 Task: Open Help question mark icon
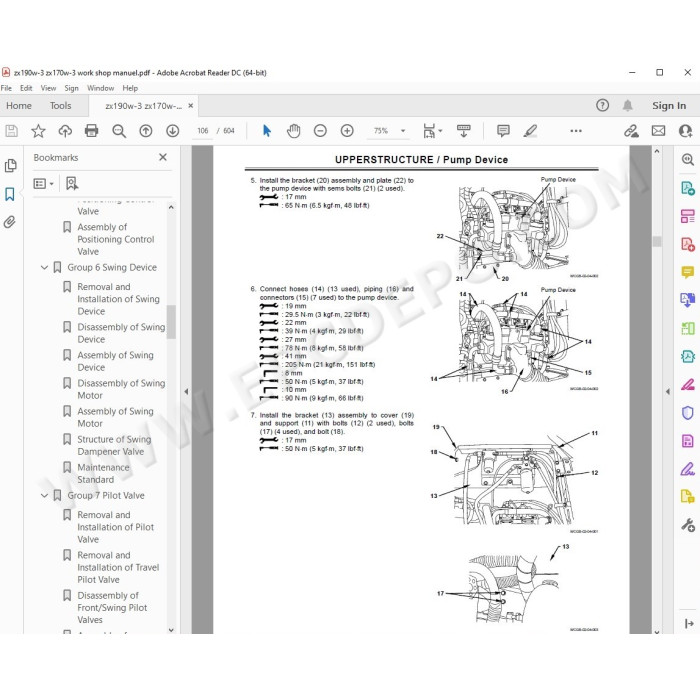point(602,105)
